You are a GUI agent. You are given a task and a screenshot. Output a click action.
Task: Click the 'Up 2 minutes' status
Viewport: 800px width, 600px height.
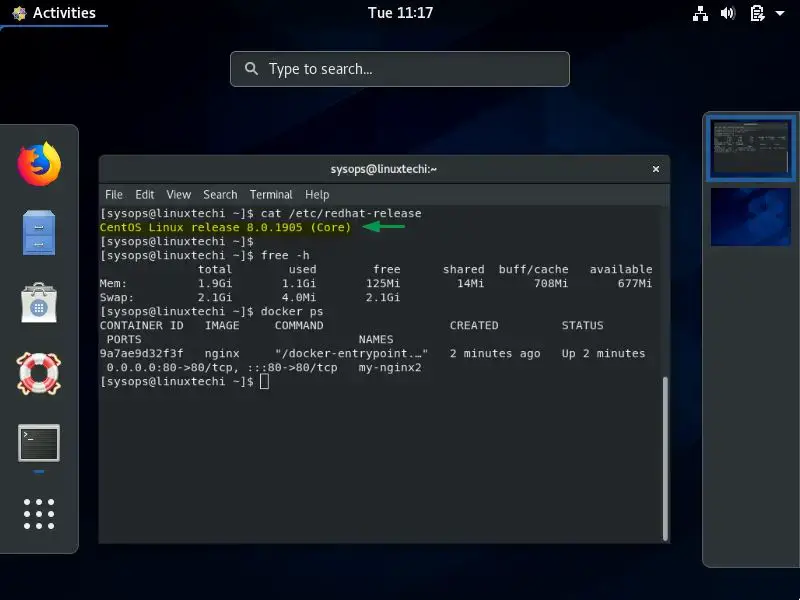tap(604, 354)
